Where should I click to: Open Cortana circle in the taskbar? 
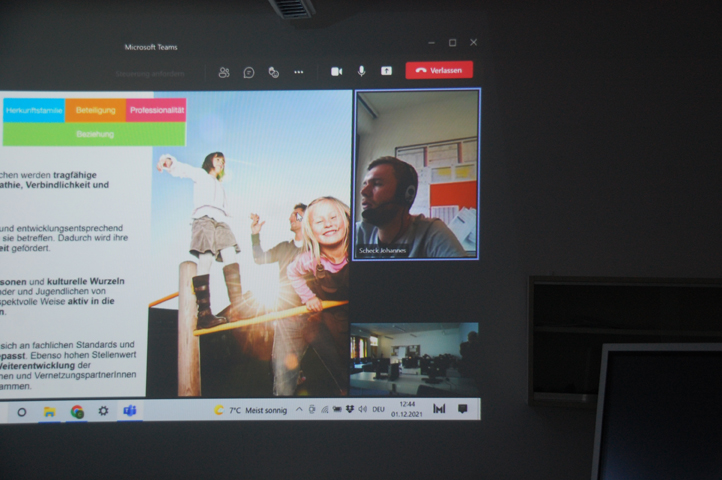[22, 412]
